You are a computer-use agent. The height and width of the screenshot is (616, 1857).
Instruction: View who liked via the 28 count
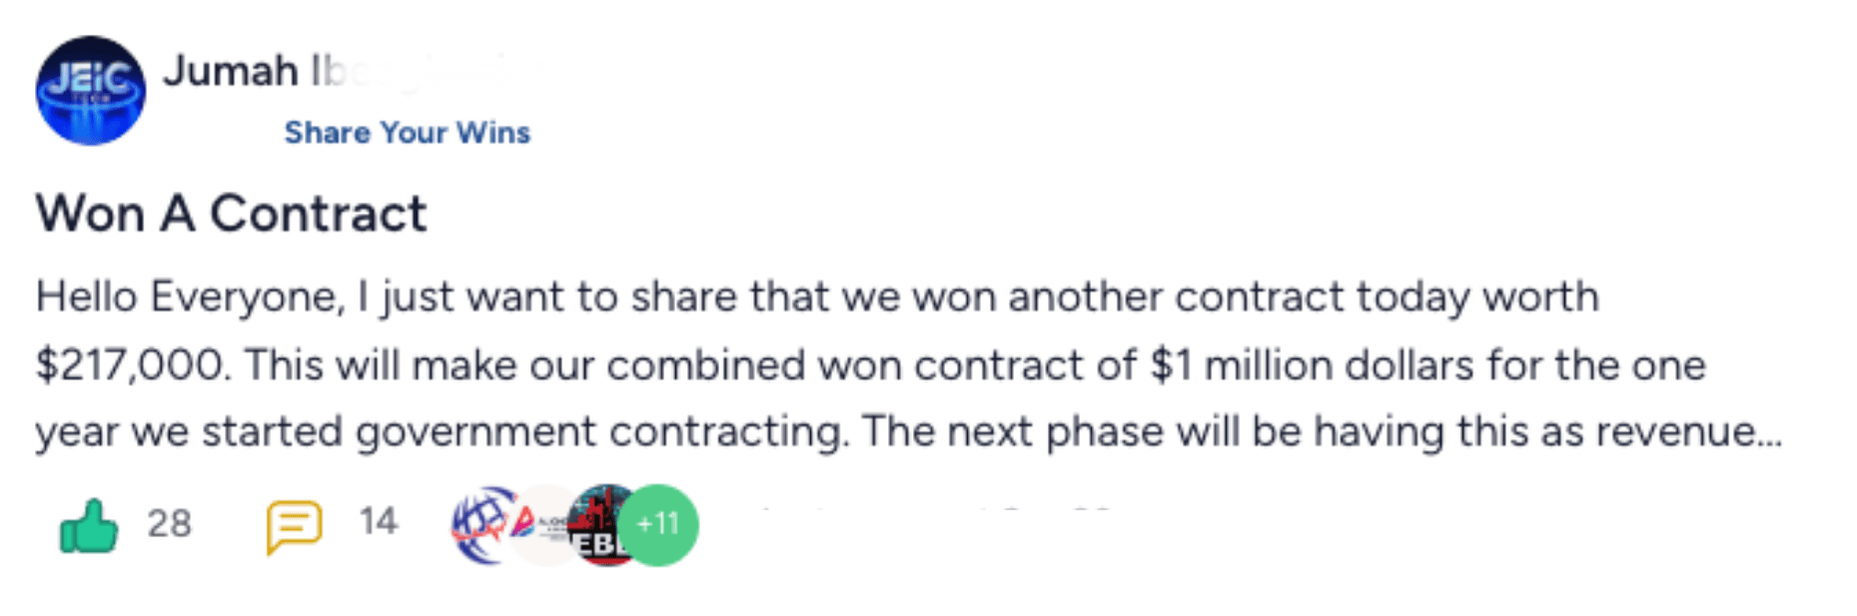169,523
